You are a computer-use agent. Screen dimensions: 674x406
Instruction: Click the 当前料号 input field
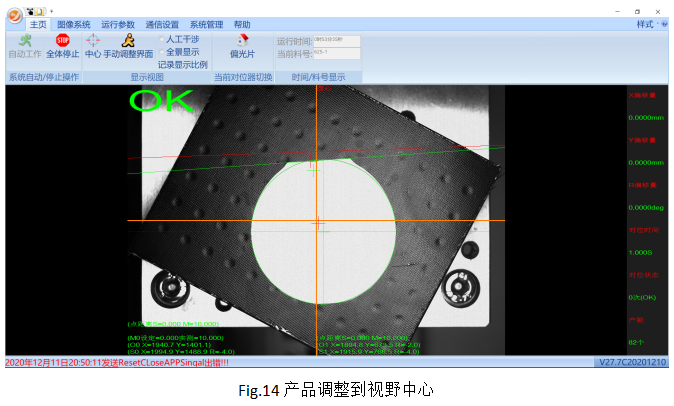[336, 52]
